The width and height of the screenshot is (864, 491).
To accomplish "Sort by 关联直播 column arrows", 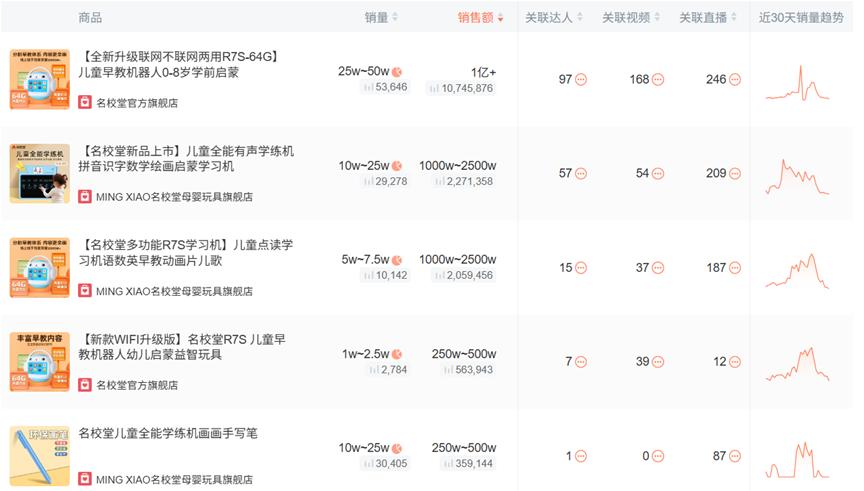I will tap(734, 18).
